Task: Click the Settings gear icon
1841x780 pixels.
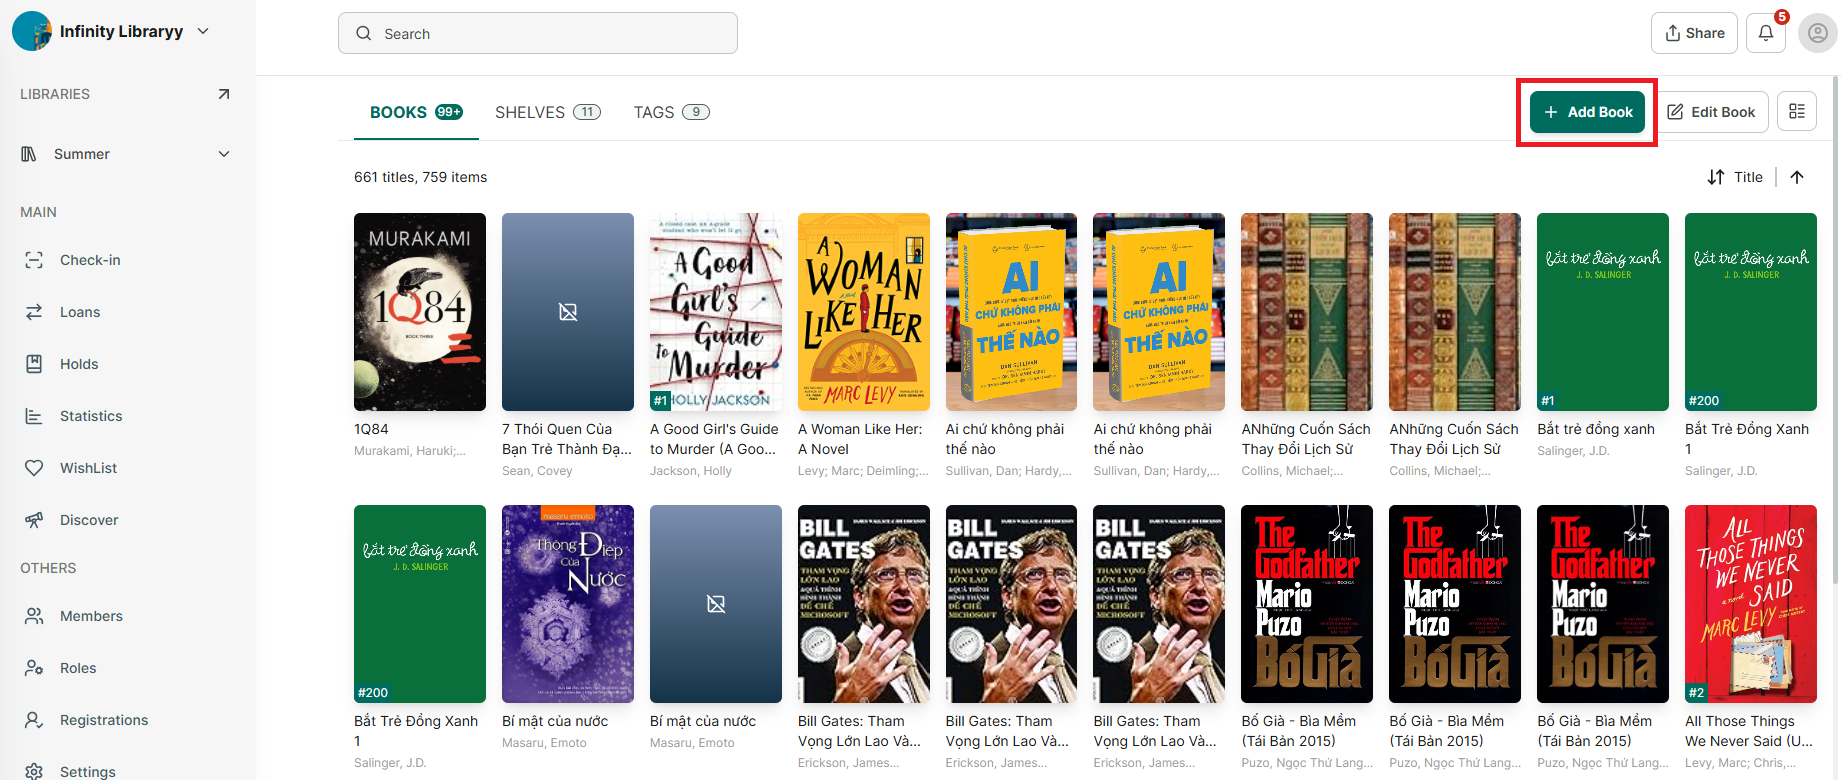Action: 34,771
